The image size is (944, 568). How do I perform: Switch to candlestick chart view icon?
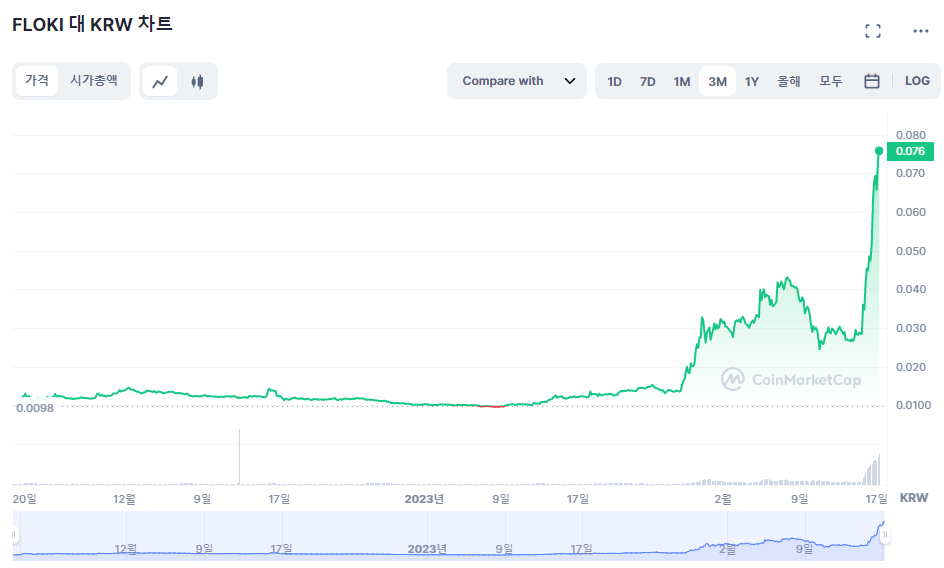197,81
